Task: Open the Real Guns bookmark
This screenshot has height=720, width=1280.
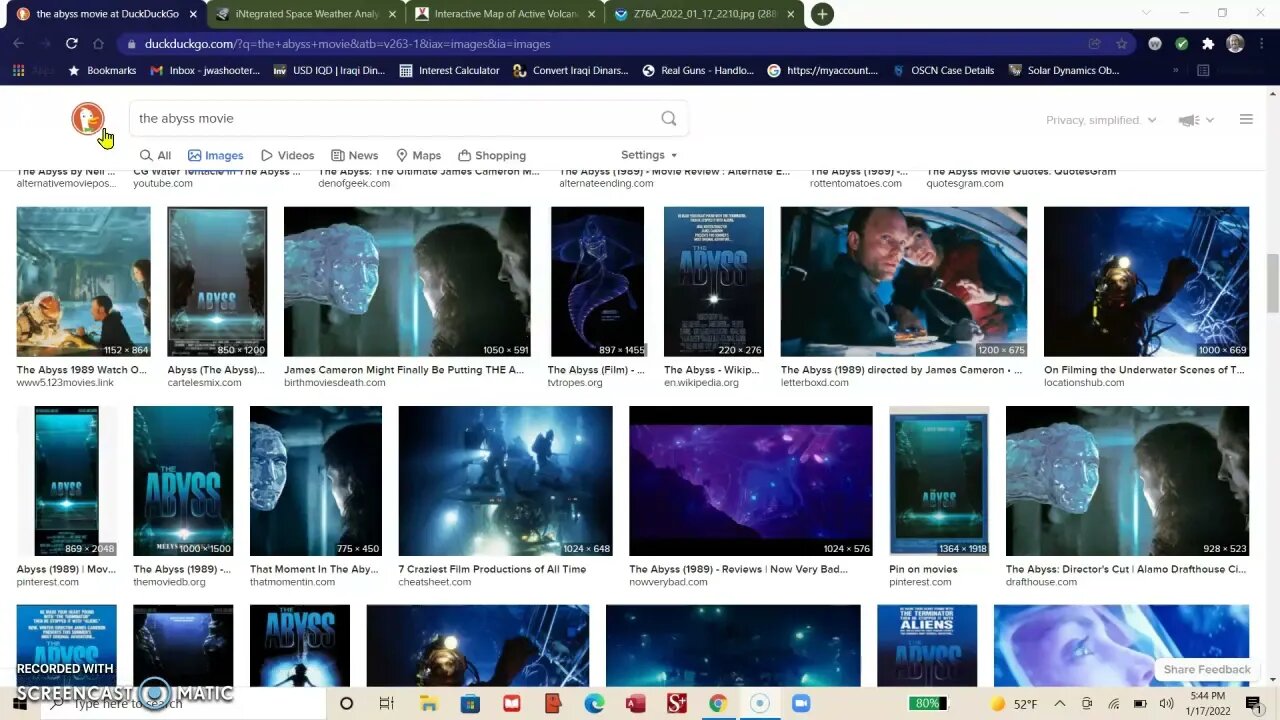Action: (698, 71)
